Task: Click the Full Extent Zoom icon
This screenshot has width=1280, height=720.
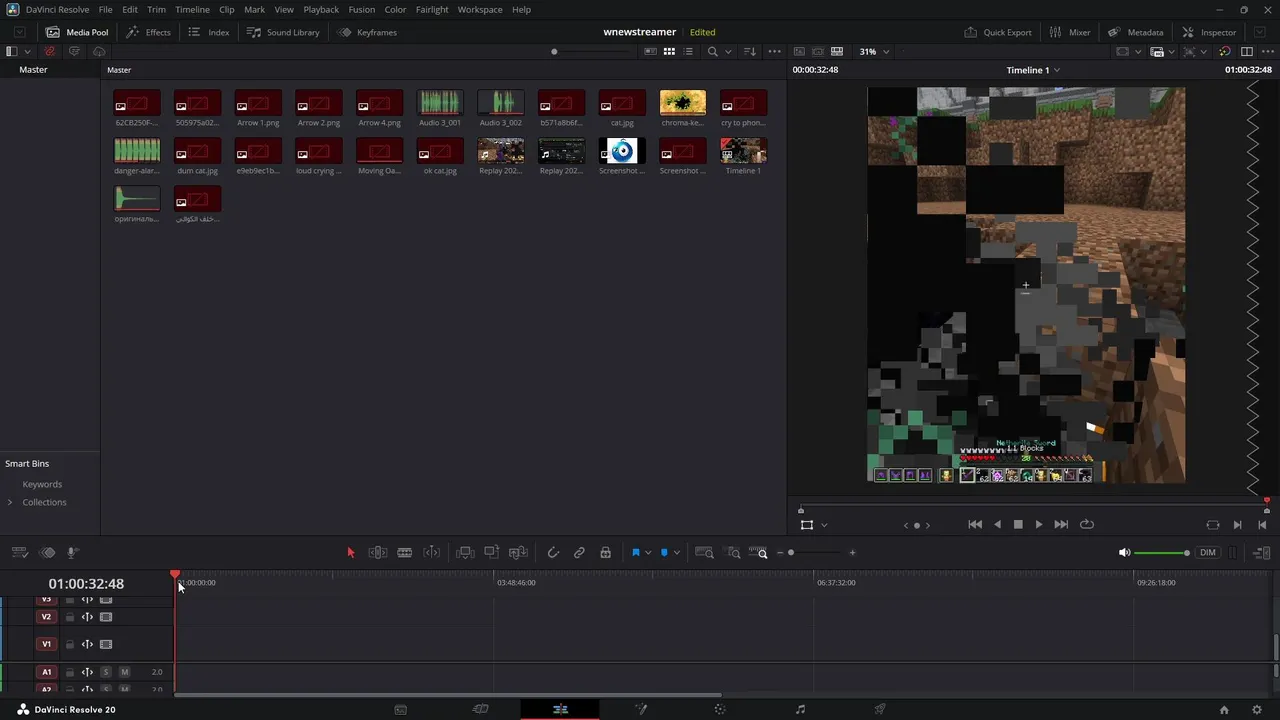Action: coord(704,552)
